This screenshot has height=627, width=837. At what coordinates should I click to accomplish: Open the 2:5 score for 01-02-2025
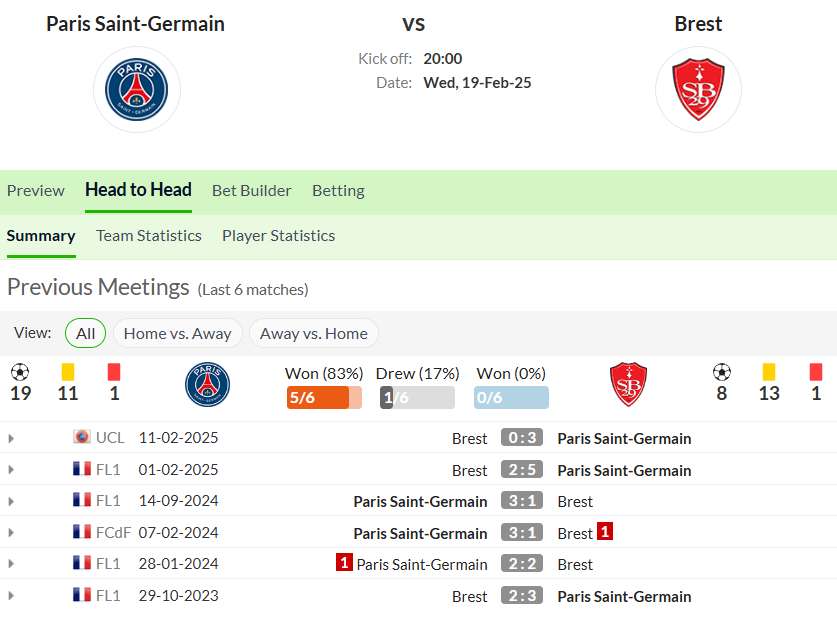tap(522, 470)
